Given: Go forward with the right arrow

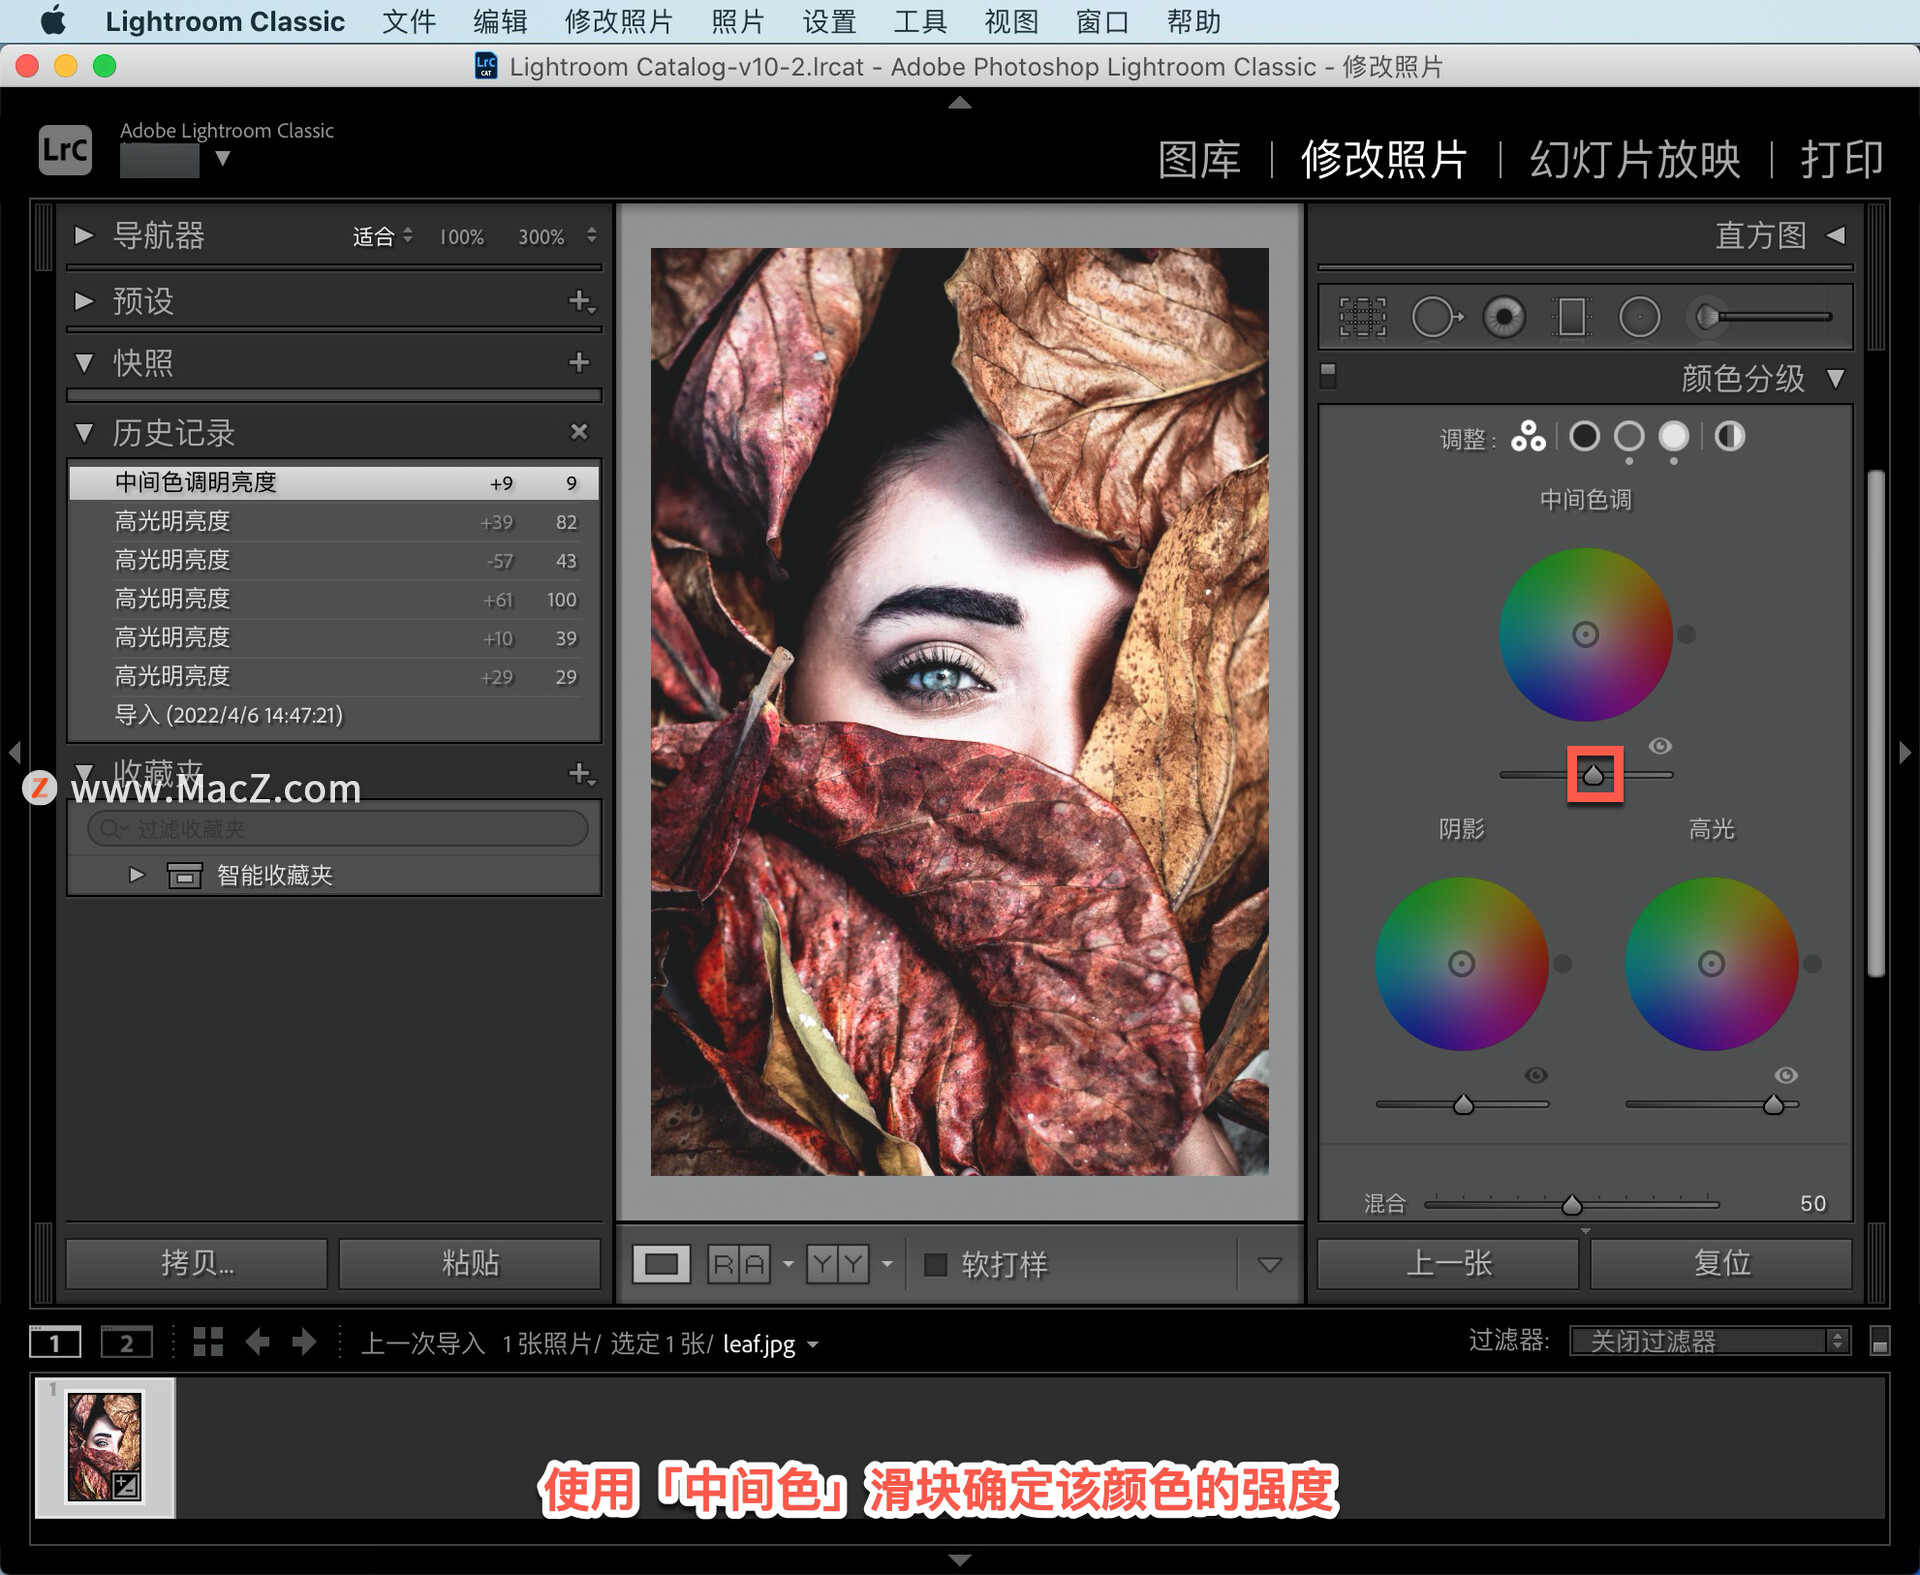Looking at the screenshot, I should [x=304, y=1342].
